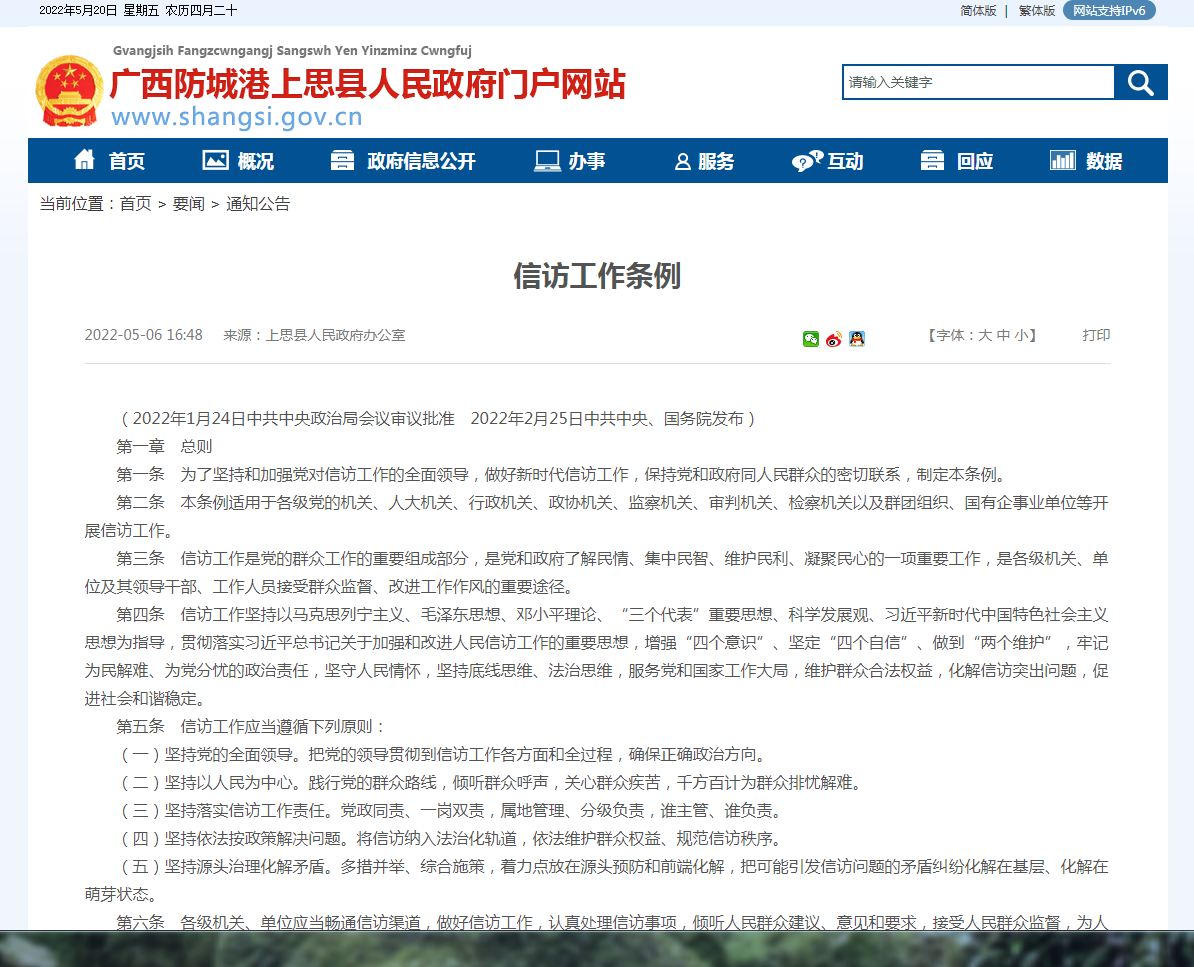Share article via WeChat icon
Image resolution: width=1194 pixels, height=967 pixels.
(x=811, y=339)
